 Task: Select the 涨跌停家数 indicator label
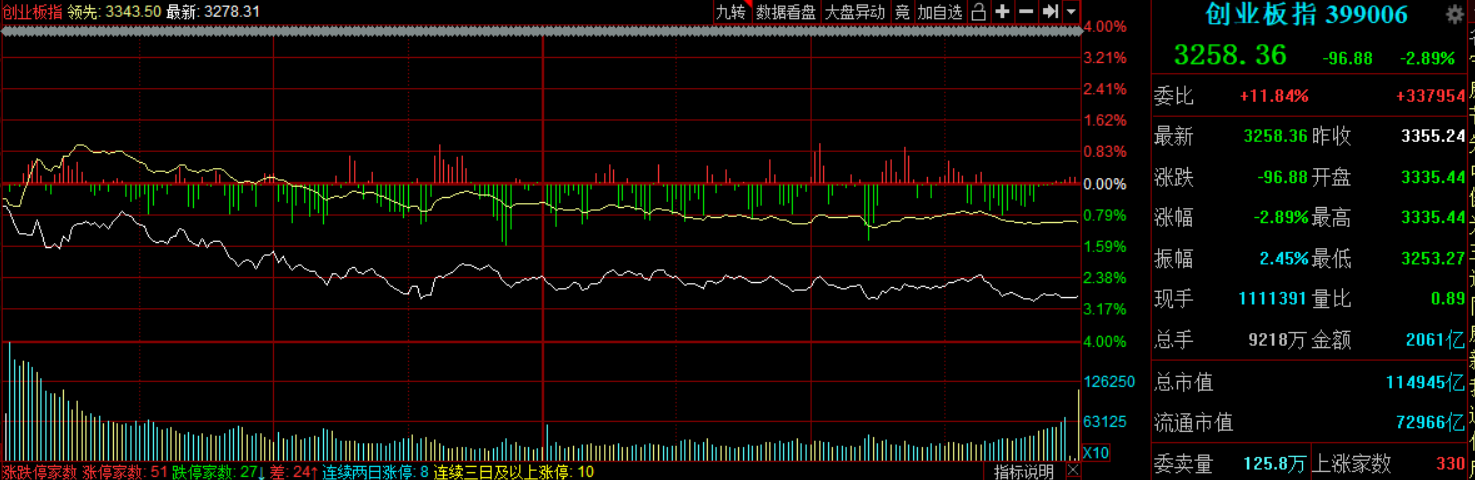(x=39, y=471)
